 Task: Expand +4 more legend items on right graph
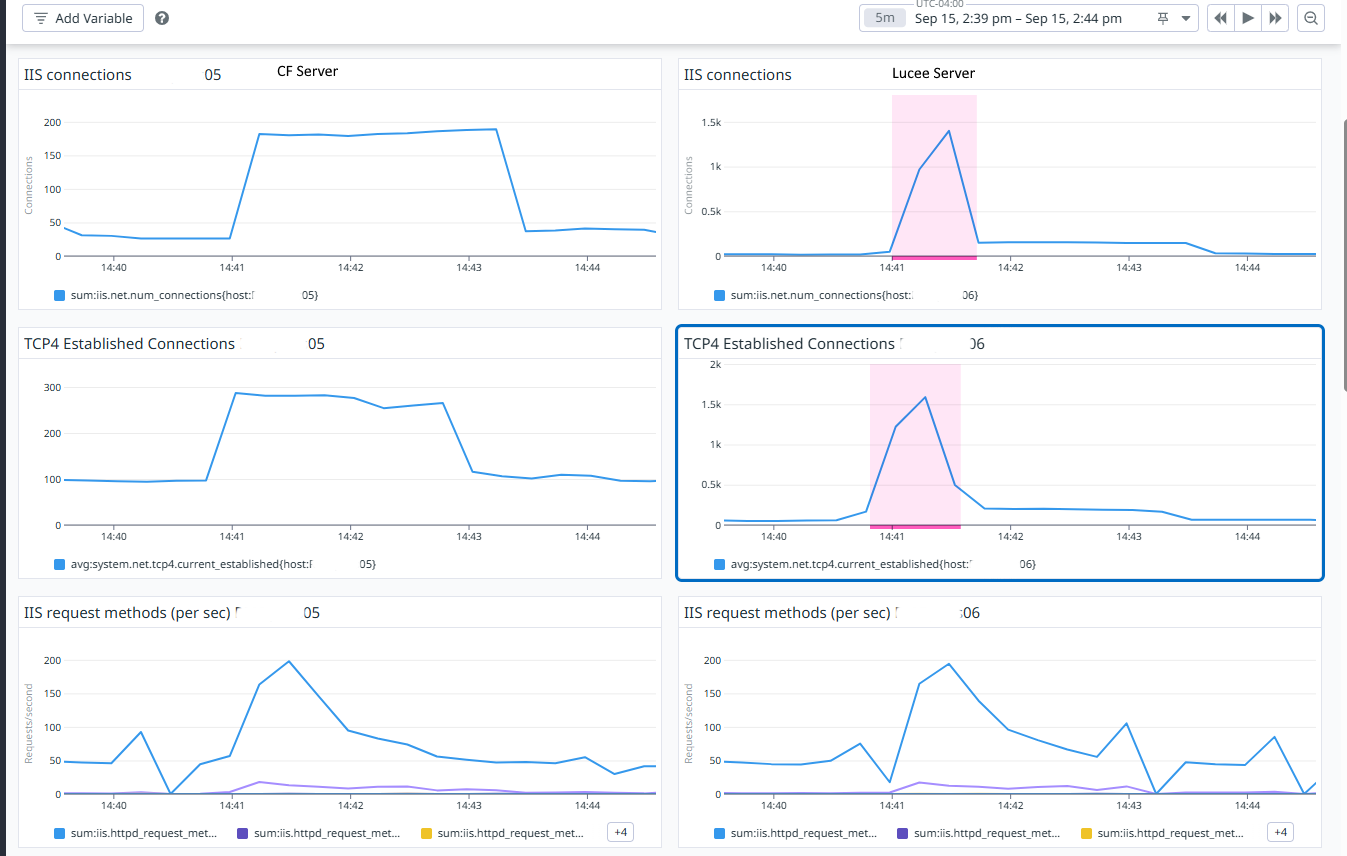[x=1281, y=832]
